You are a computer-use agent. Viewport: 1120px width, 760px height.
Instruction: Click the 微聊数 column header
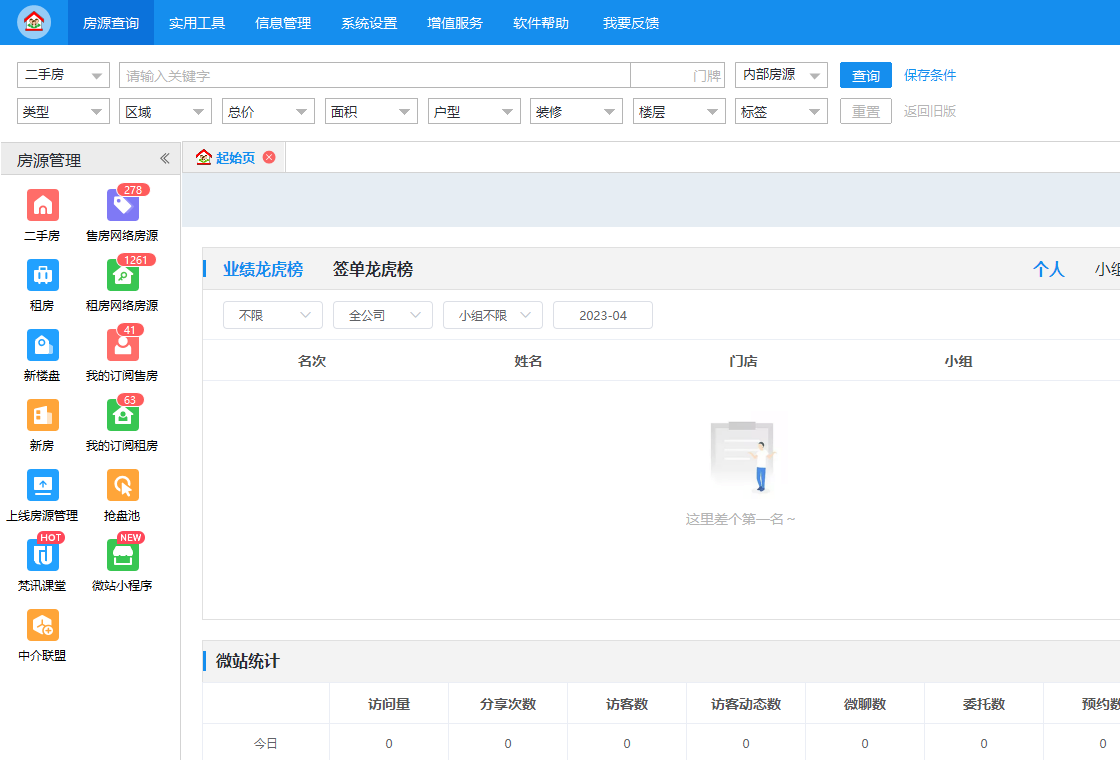[x=865, y=704]
